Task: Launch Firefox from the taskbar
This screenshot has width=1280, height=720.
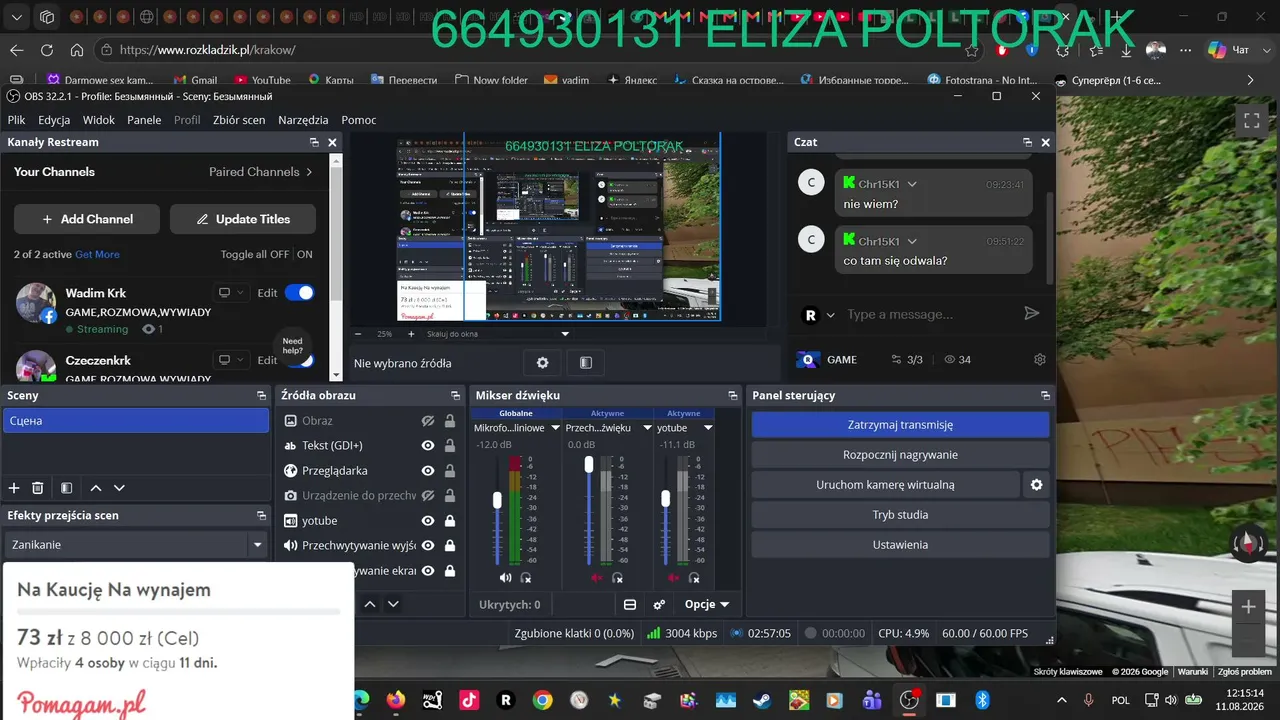Action: (396, 700)
